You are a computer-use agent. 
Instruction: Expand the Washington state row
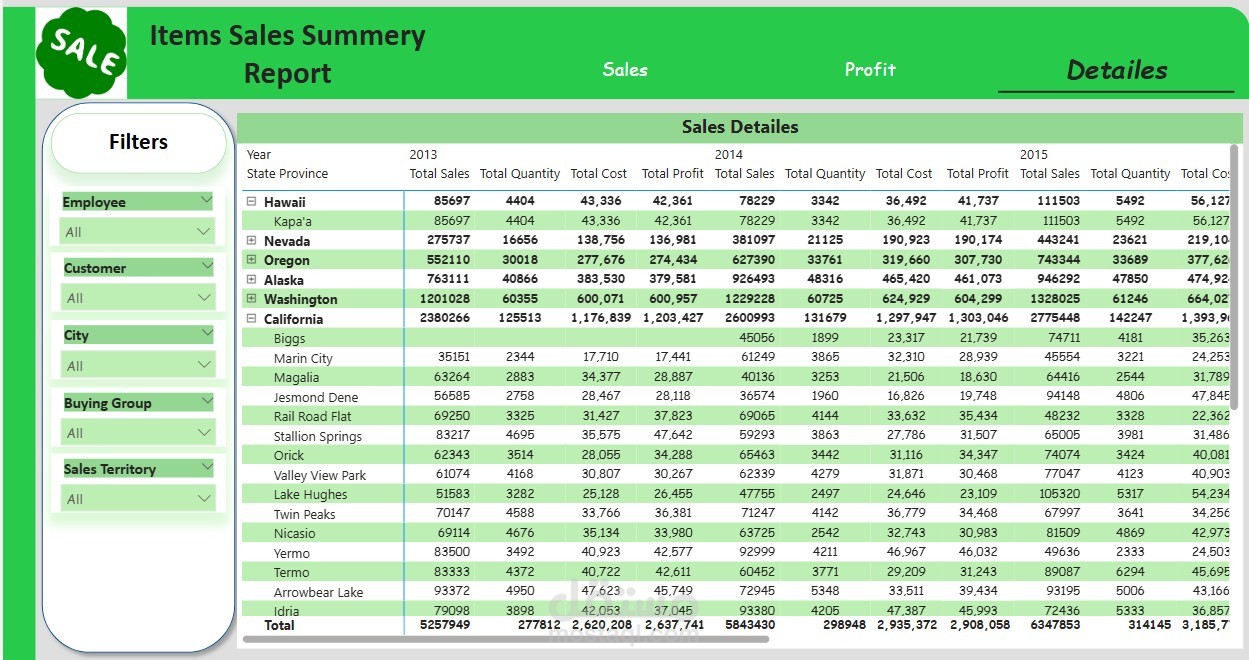point(252,299)
